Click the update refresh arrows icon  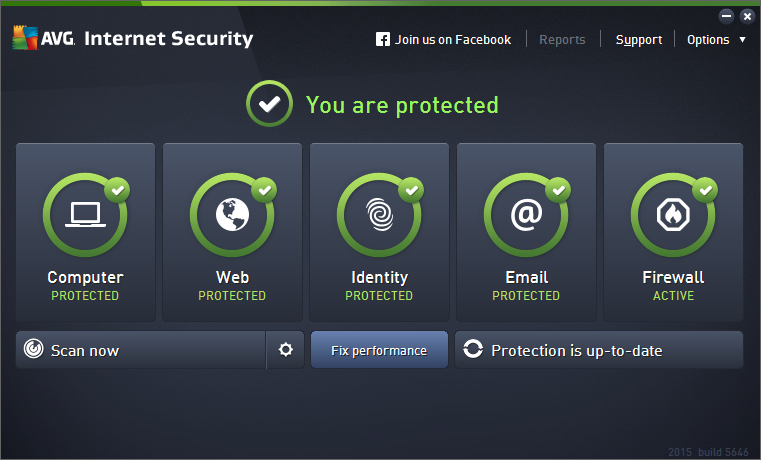(473, 350)
